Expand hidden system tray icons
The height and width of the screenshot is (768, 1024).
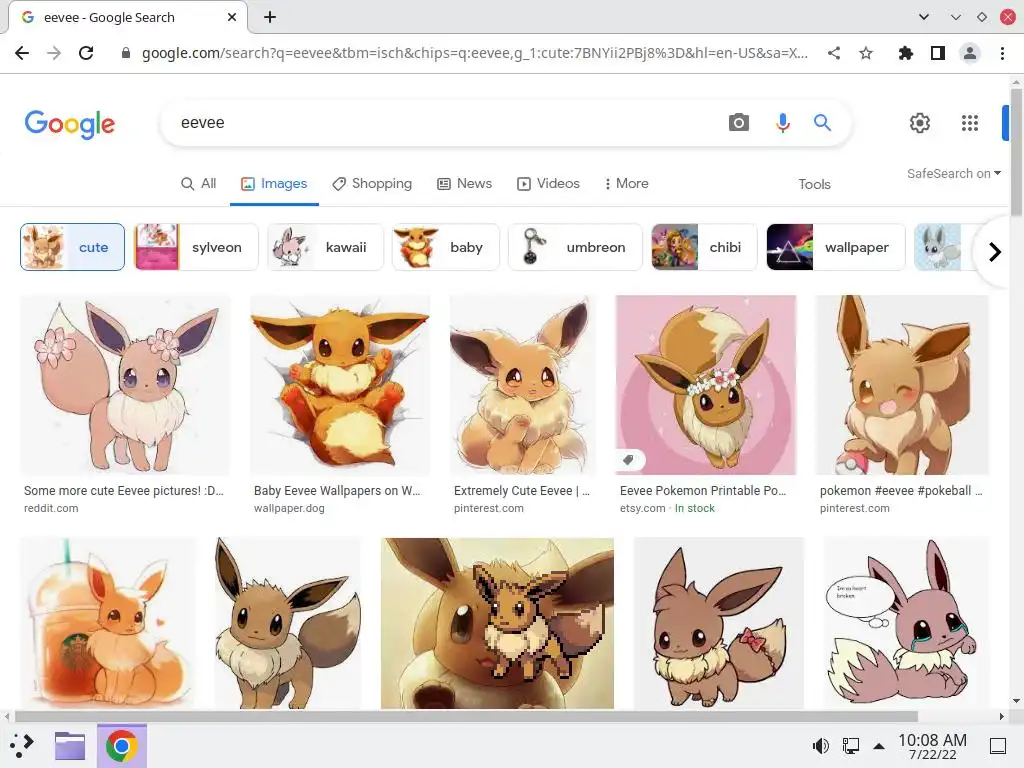(879, 746)
